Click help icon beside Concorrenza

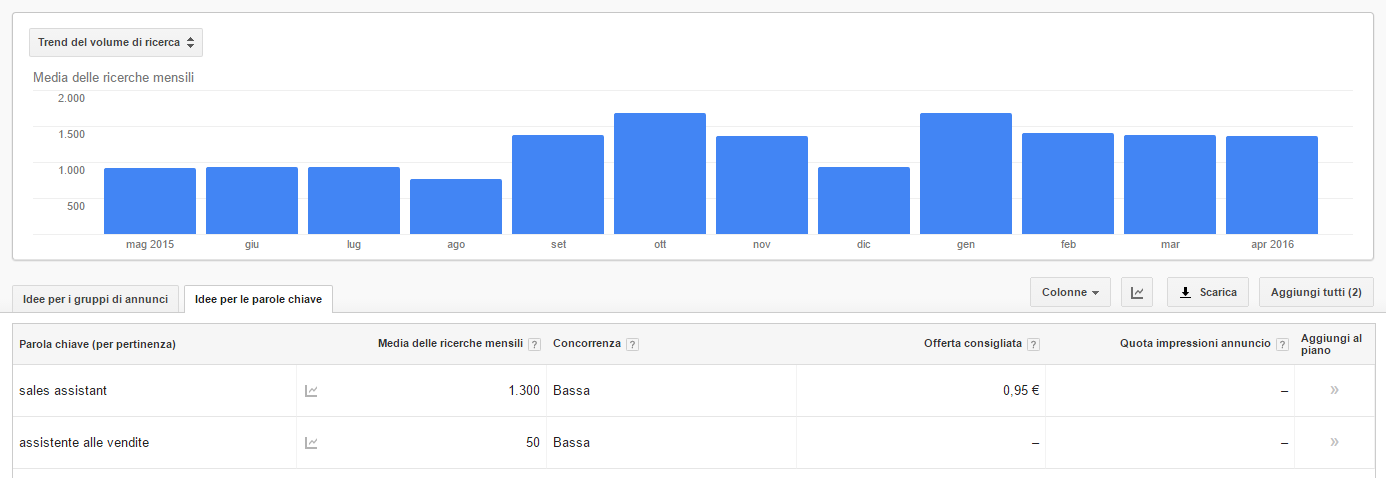[633, 344]
